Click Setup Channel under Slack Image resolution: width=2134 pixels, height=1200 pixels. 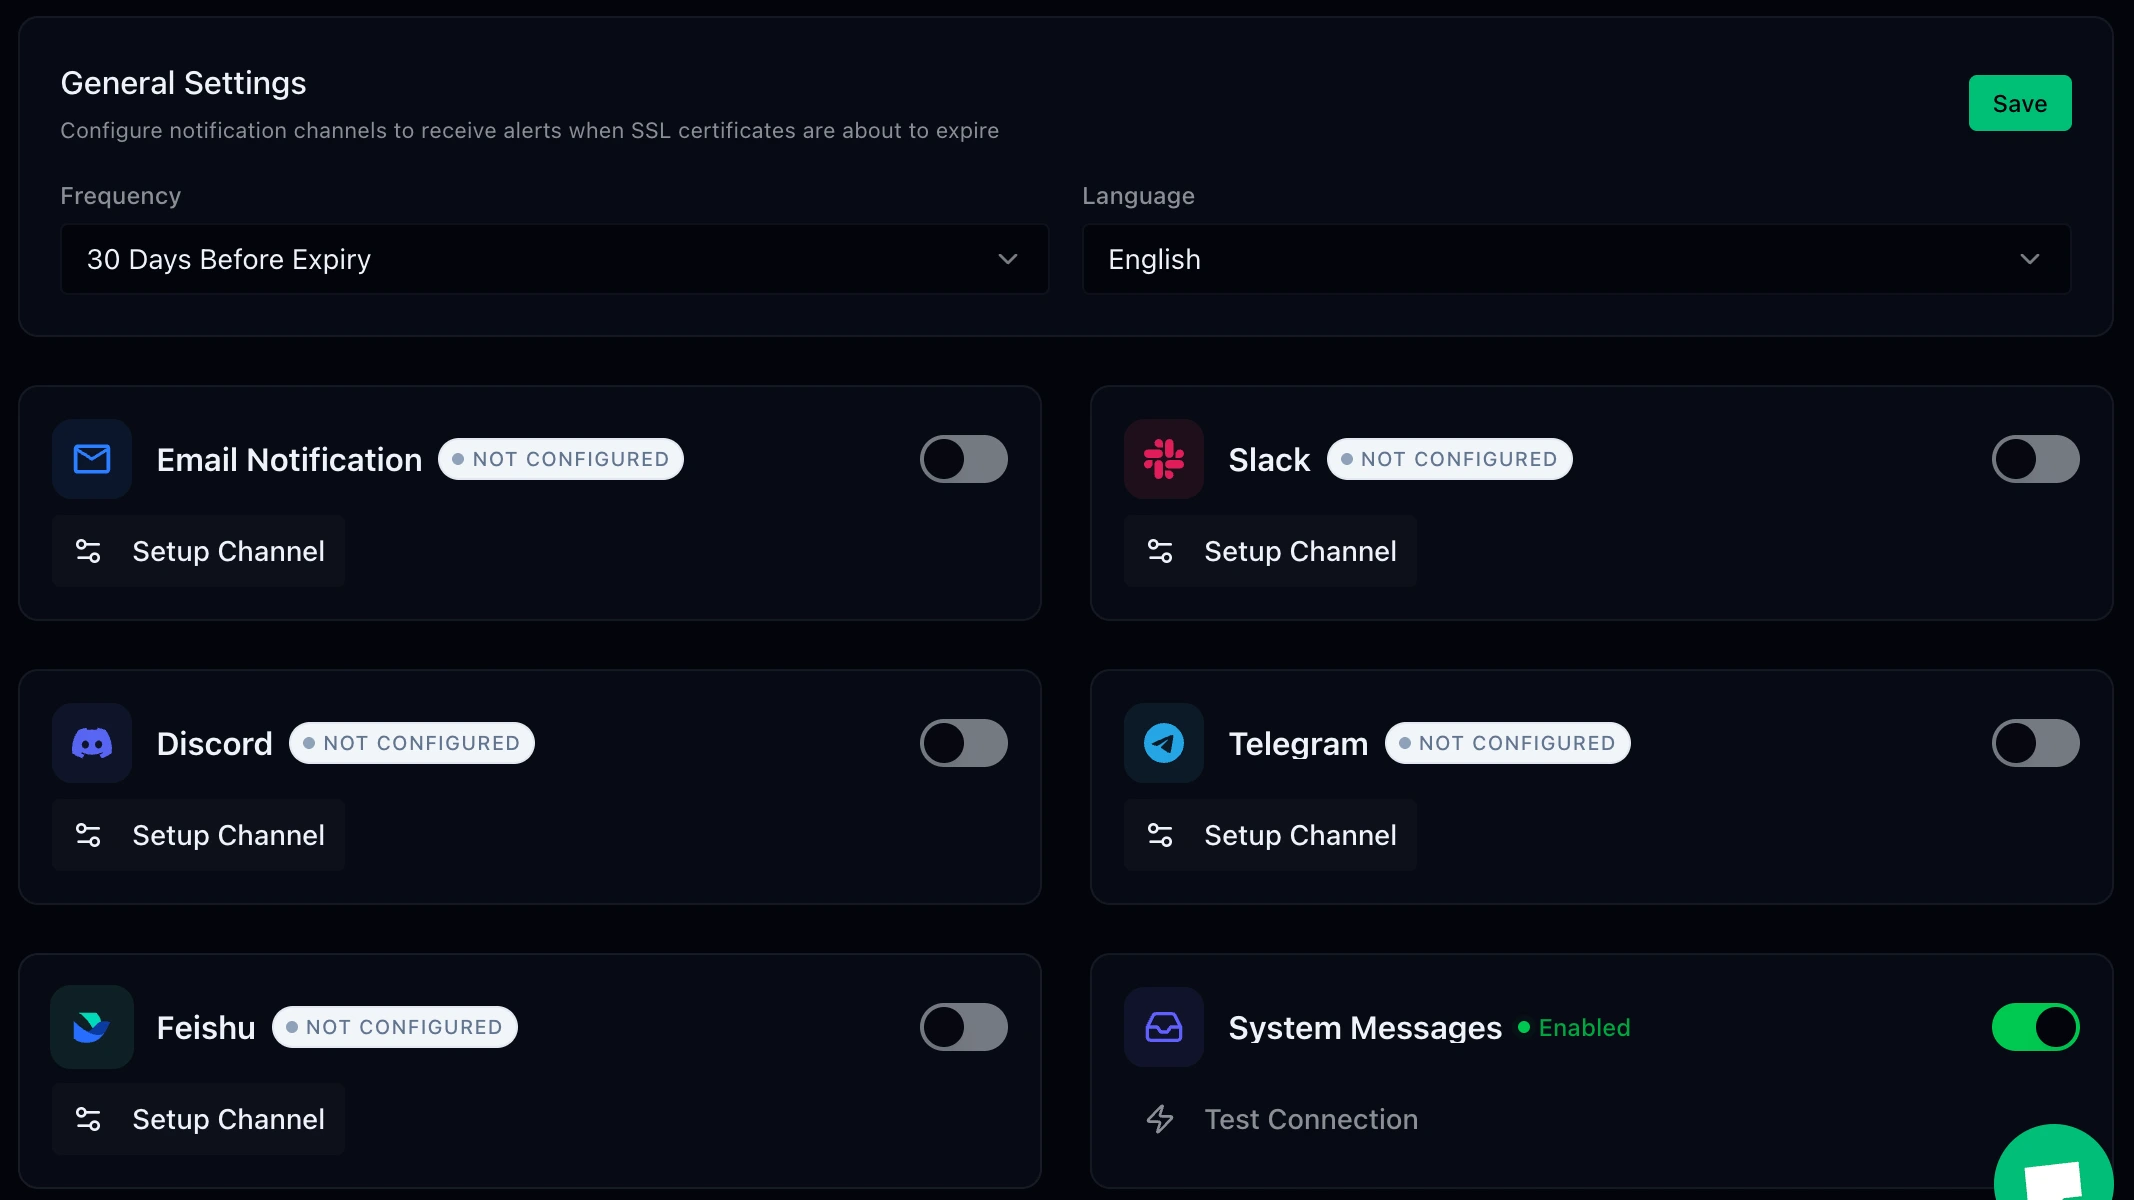click(1270, 551)
